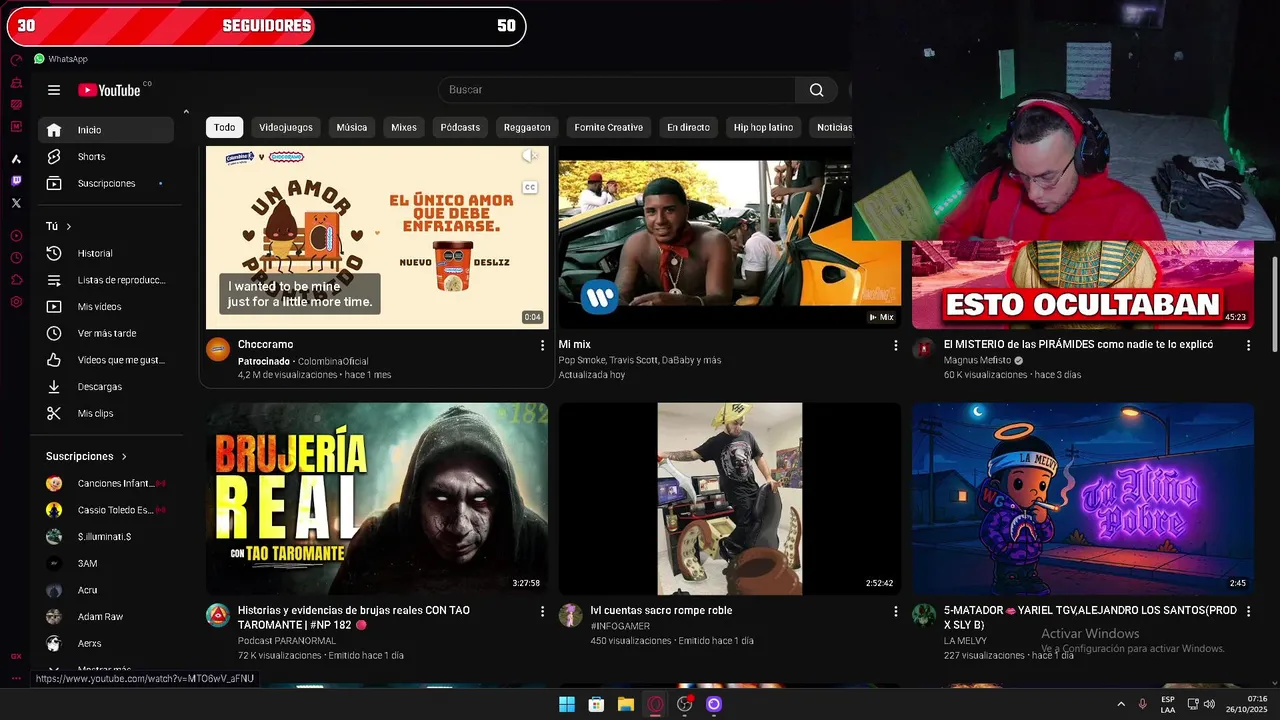
Task: Open the Windows Start menu
Action: point(567,705)
